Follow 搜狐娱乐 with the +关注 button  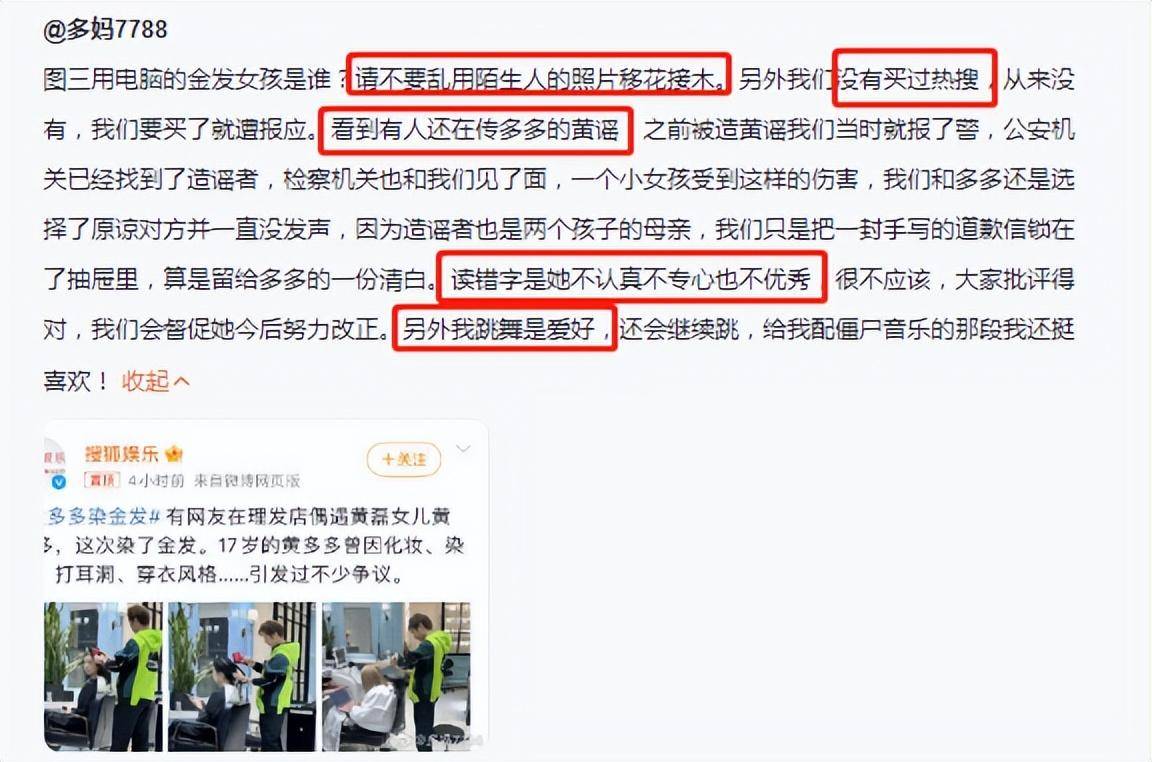click(404, 459)
